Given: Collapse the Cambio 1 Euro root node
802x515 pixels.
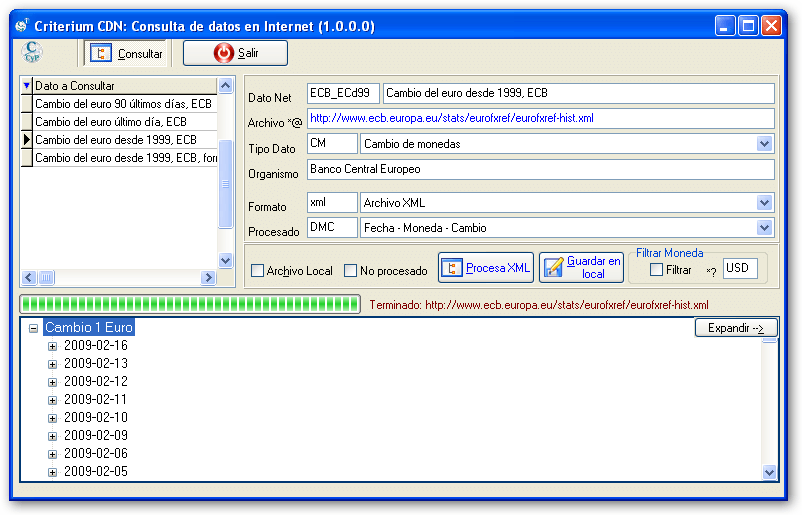Looking at the screenshot, I should pyautogui.click(x=34, y=328).
